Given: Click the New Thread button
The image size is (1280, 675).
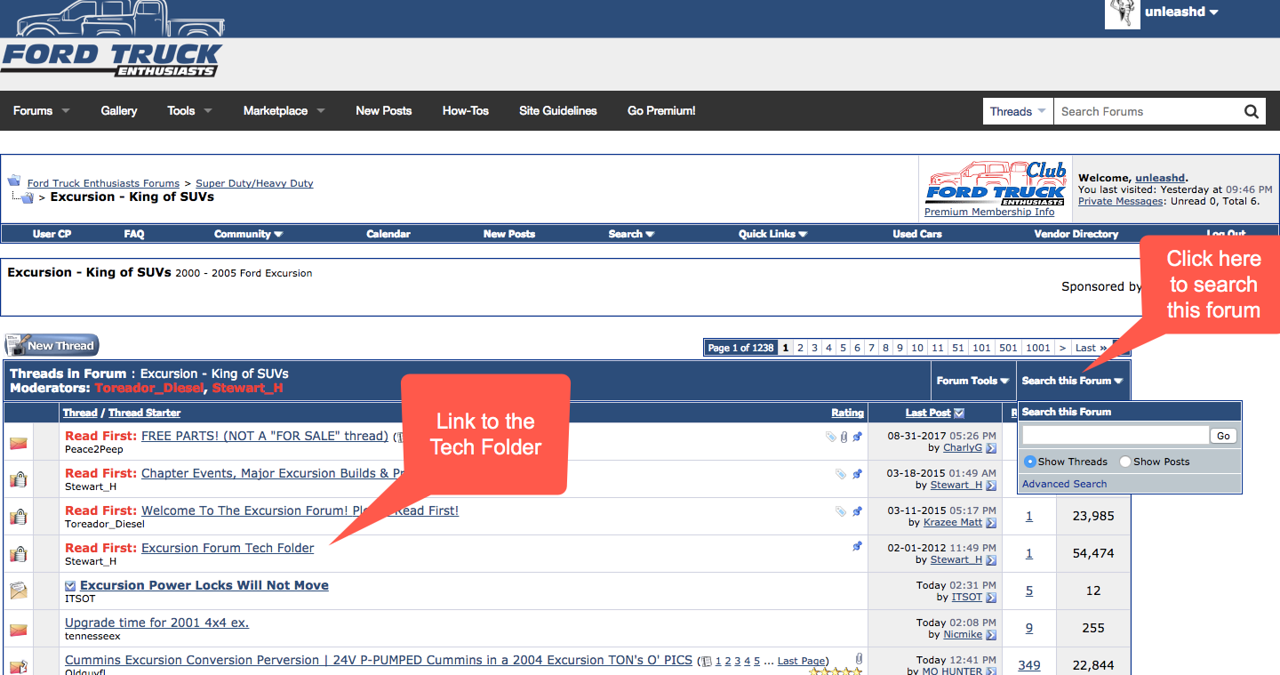Looking at the screenshot, I should coord(51,346).
